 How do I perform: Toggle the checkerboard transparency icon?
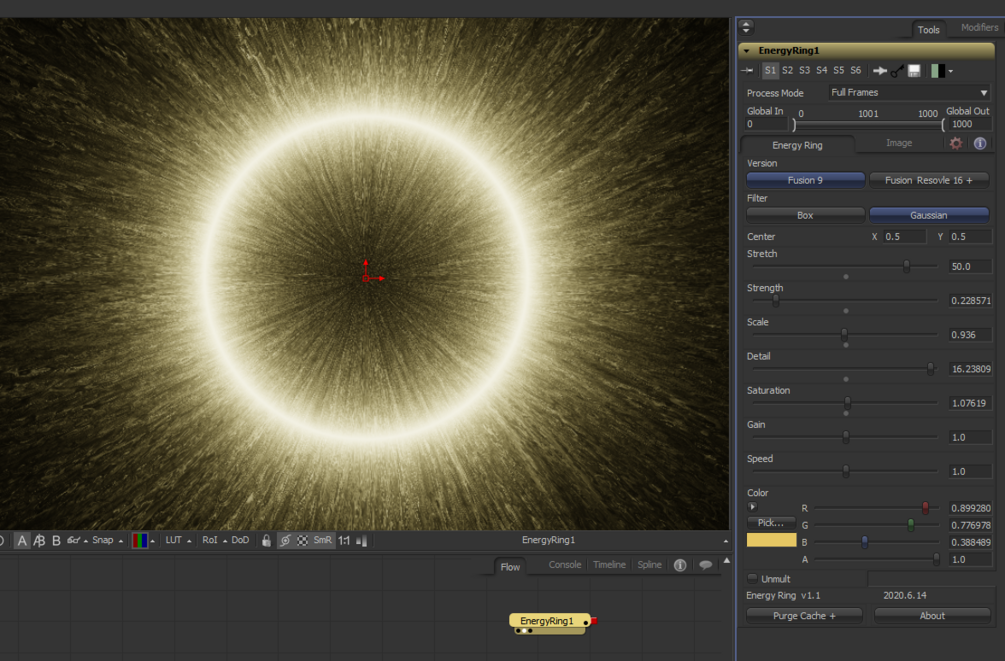click(302, 540)
